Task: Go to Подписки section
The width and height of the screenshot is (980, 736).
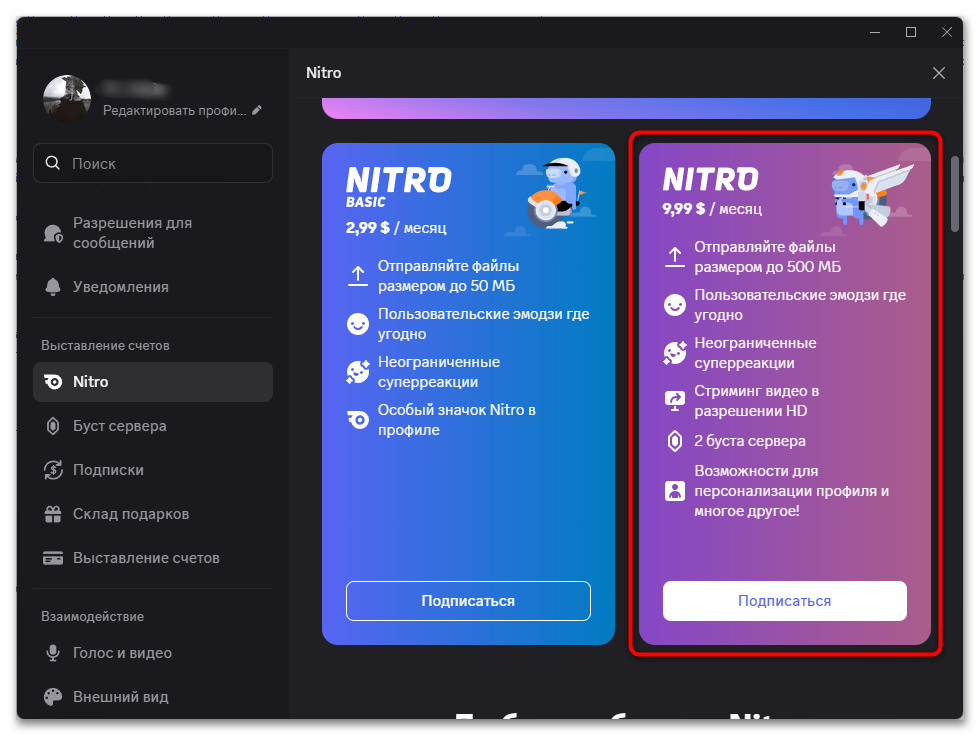Action: 152,470
